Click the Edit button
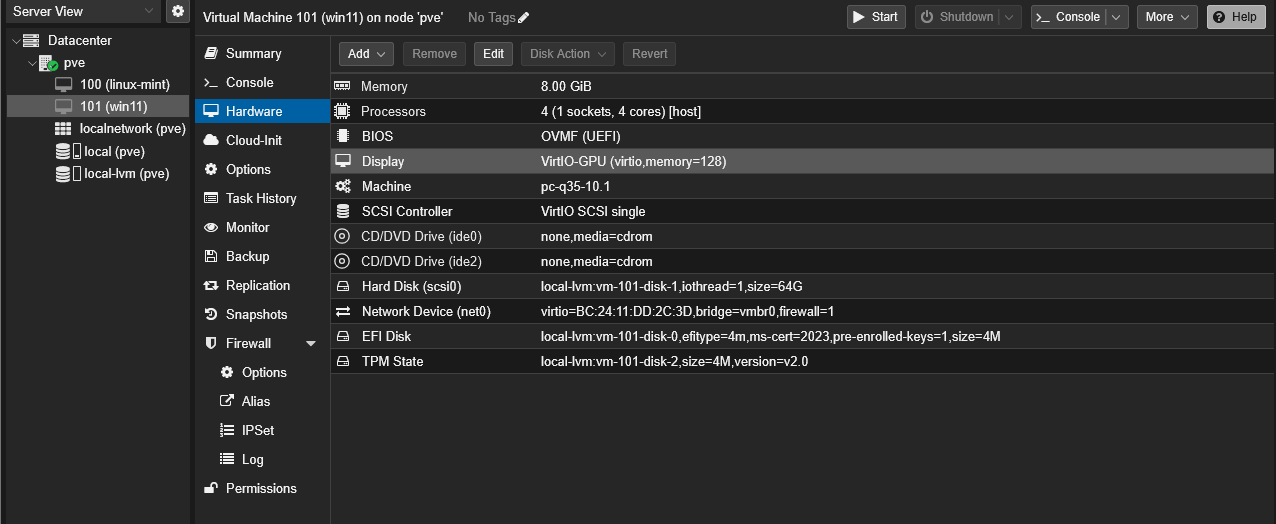Image resolution: width=1276 pixels, height=524 pixels. 493,54
